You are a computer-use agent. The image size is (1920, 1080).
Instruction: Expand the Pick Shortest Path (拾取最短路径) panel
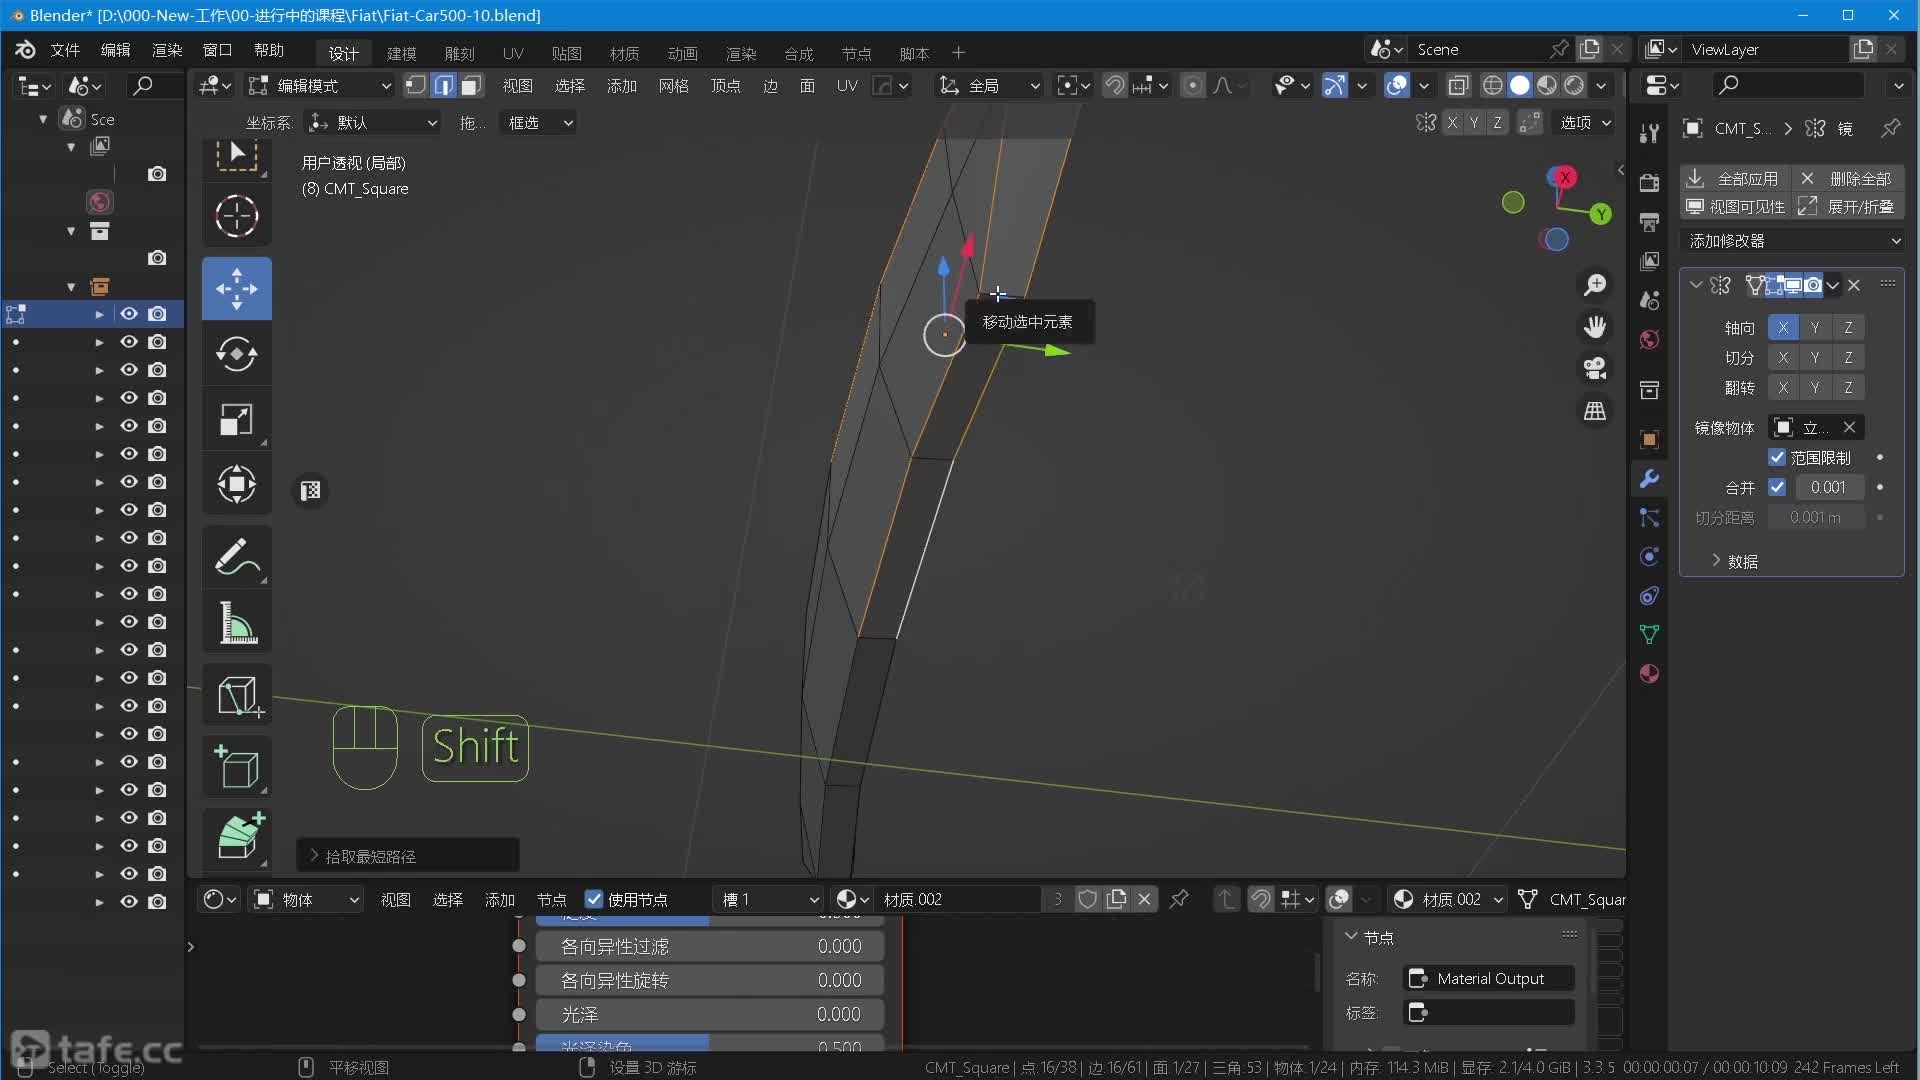tap(408, 857)
